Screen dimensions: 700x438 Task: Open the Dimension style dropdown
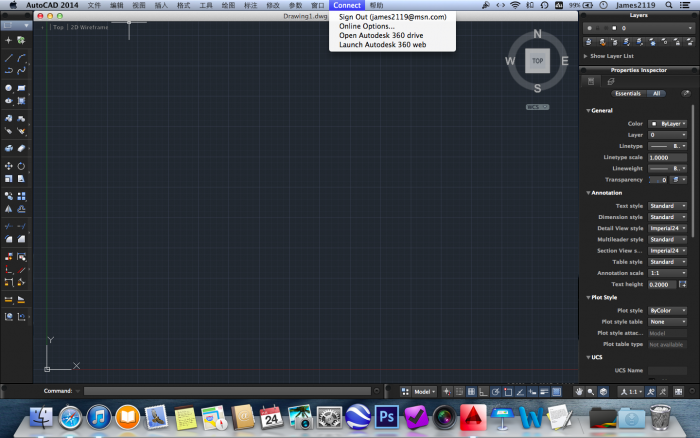pos(667,217)
